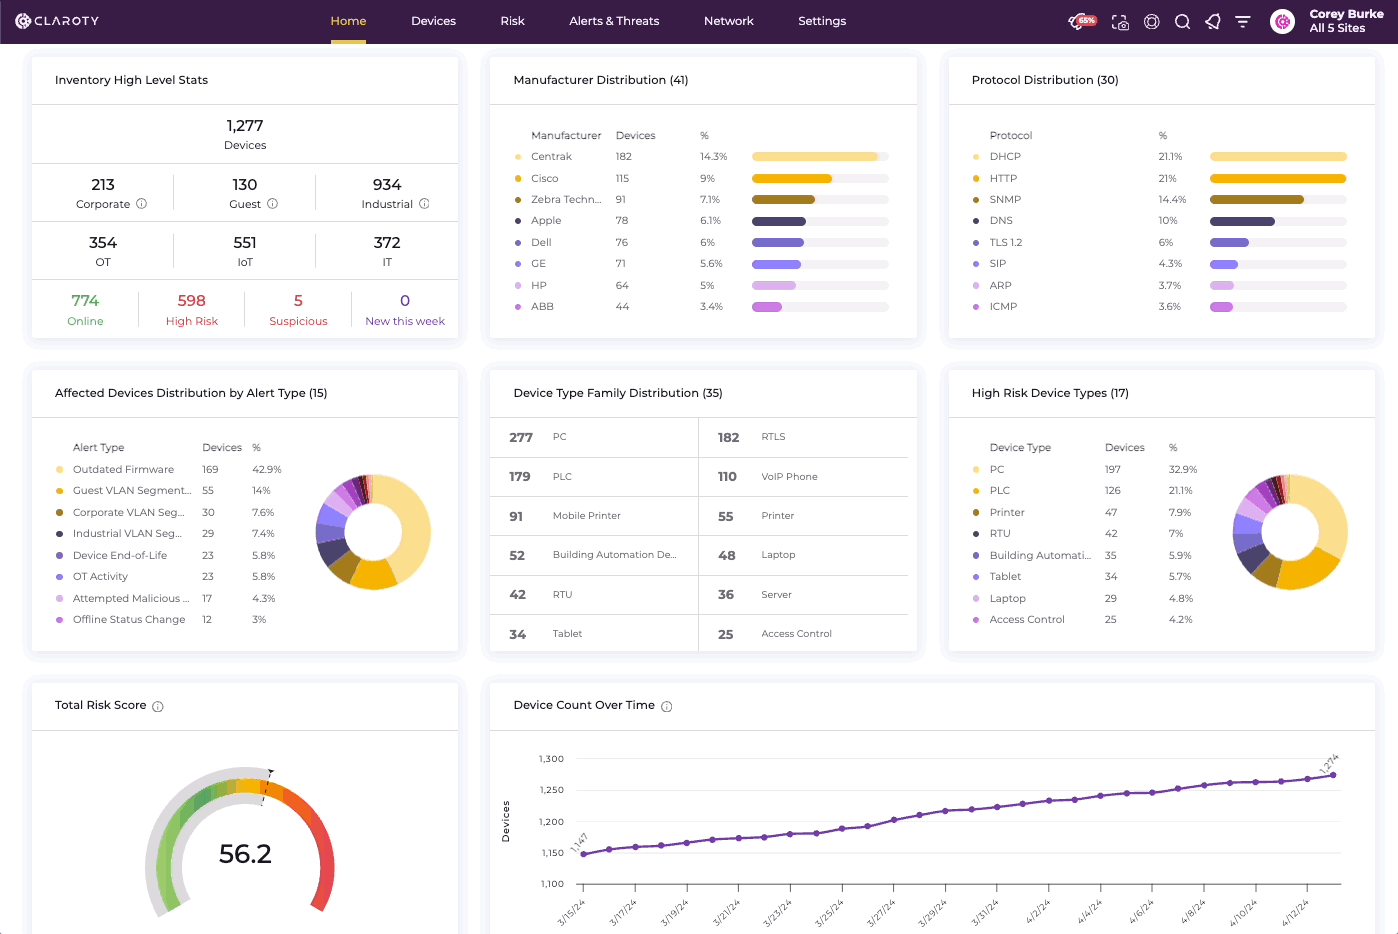
Task: Click the filter icon next to the bell
Action: pos(1242,21)
